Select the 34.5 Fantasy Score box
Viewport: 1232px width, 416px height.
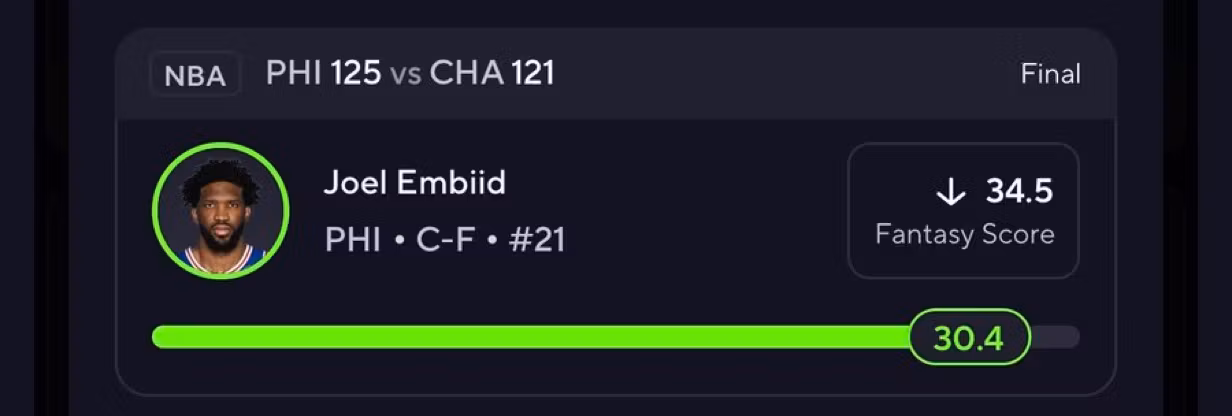click(963, 211)
